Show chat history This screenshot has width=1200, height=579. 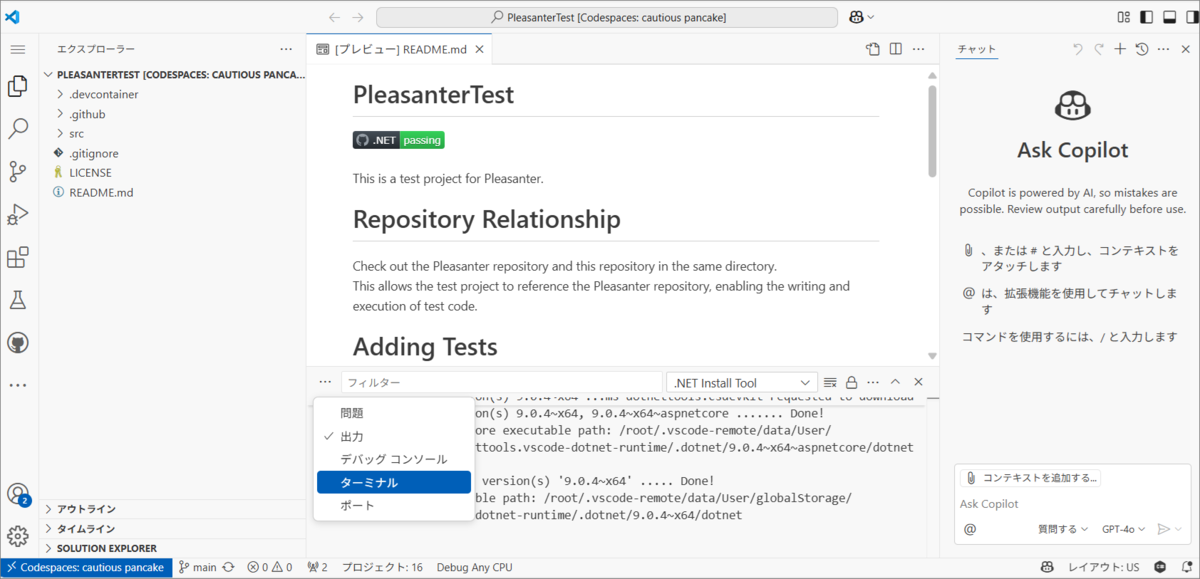click(1142, 49)
